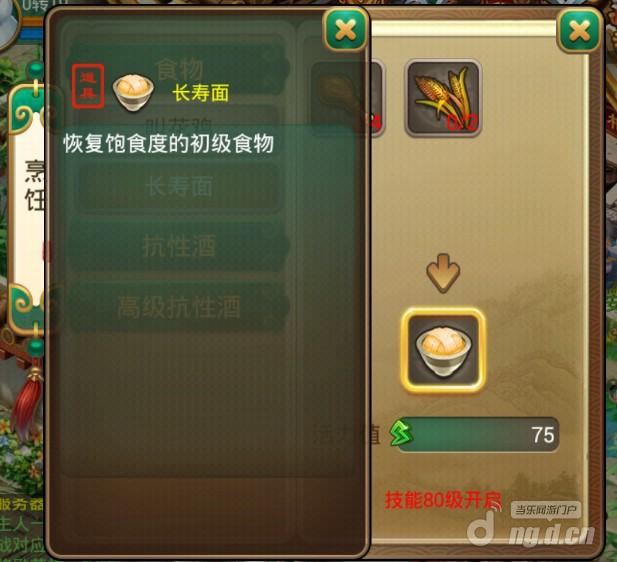Viewport: 617px width, 562px height.
Task: Tap the gold-framed longevity noodles result icon
Action: click(x=443, y=351)
